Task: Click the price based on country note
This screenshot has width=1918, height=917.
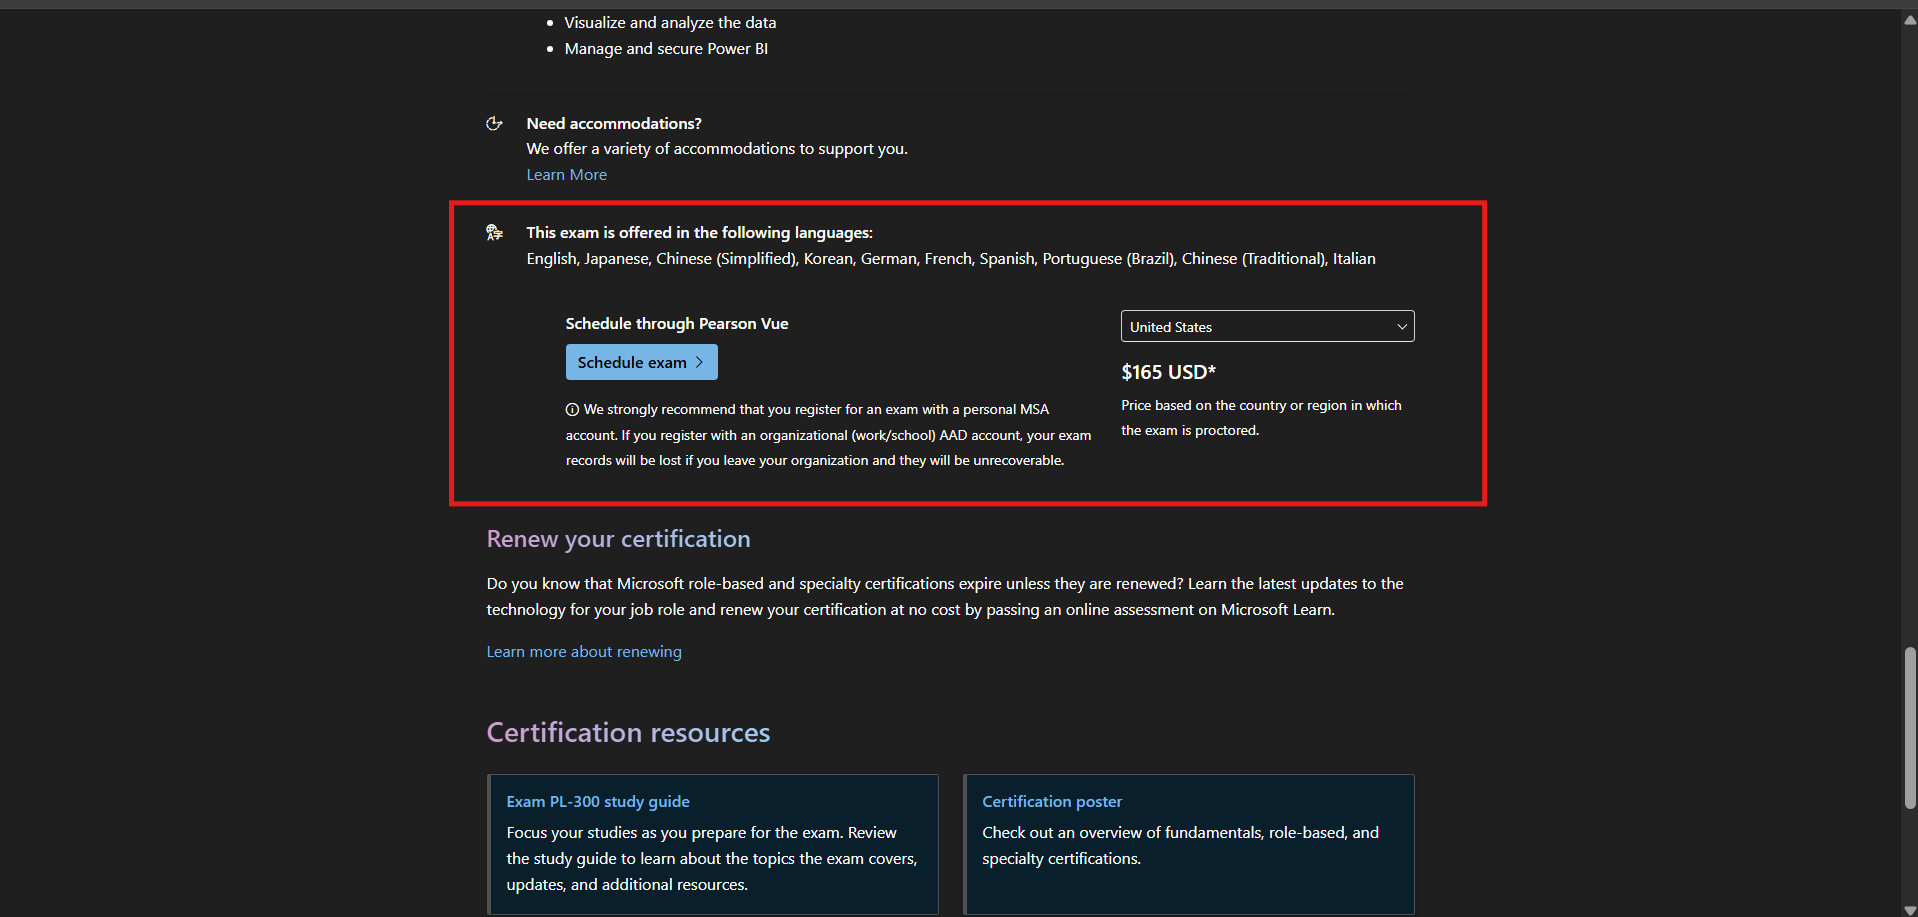Action: [x=1261, y=418]
